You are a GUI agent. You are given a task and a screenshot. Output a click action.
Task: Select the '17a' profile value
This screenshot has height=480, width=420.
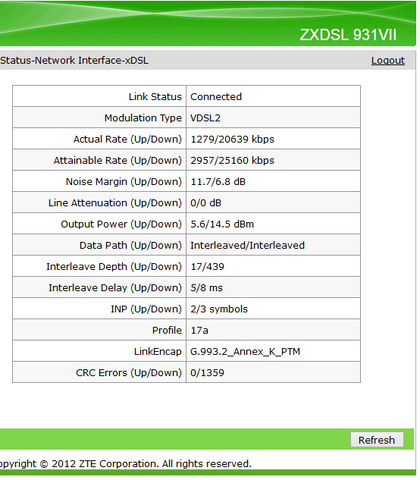point(199,331)
